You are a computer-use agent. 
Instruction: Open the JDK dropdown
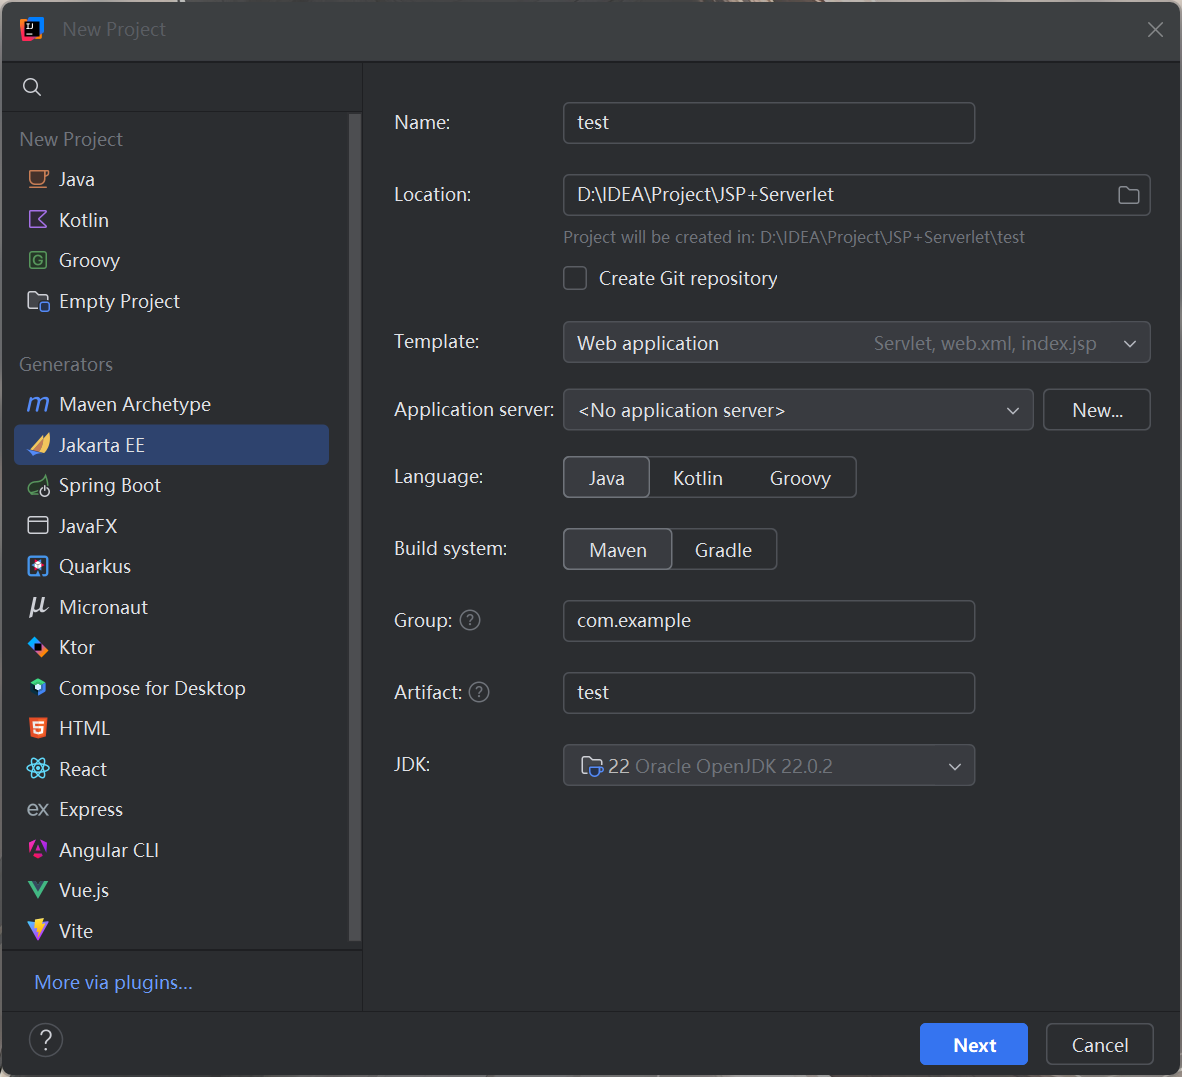tap(769, 766)
